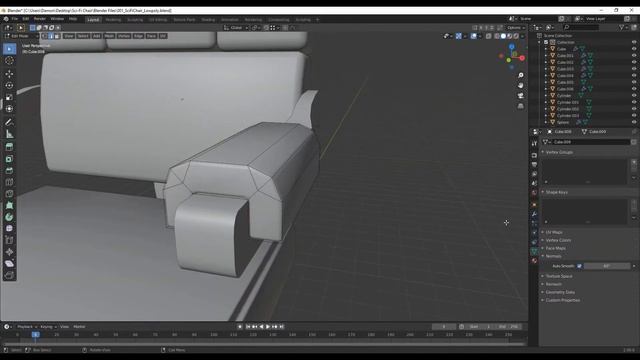
Task: Choose the Smooth tool
Action: (x=9, y=229)
